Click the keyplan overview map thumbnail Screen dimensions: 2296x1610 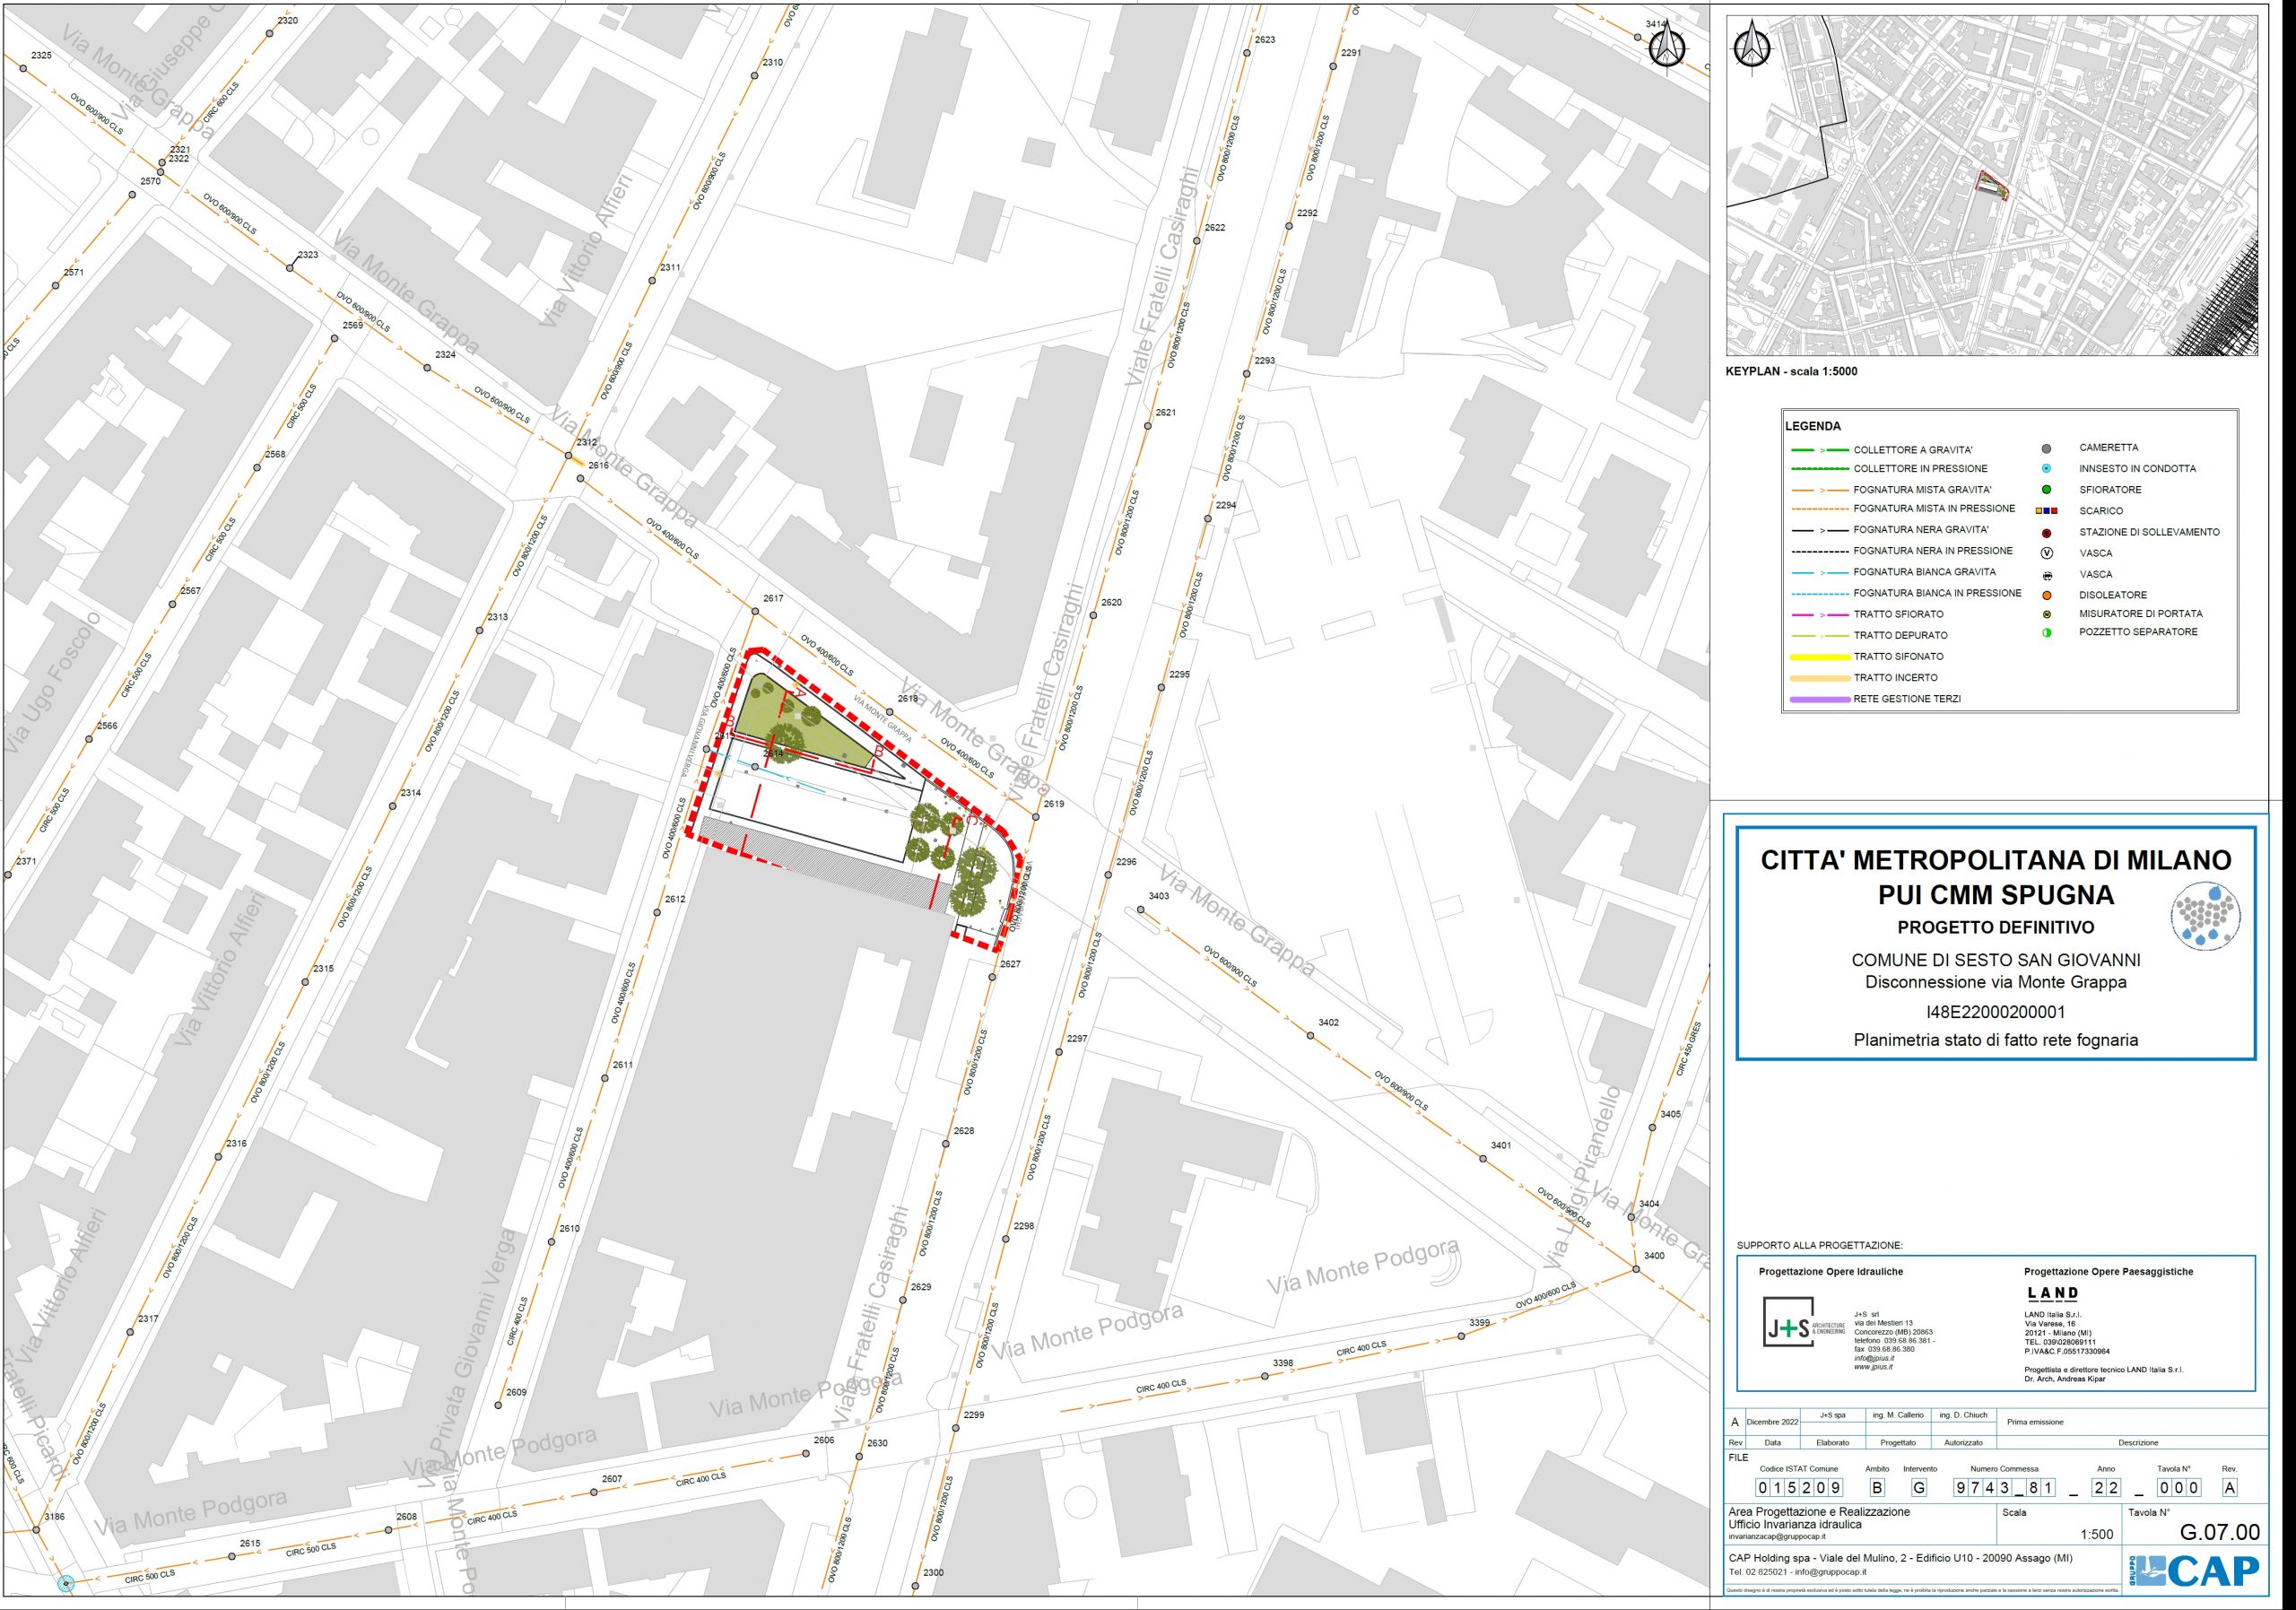(x=1992, y=186)
